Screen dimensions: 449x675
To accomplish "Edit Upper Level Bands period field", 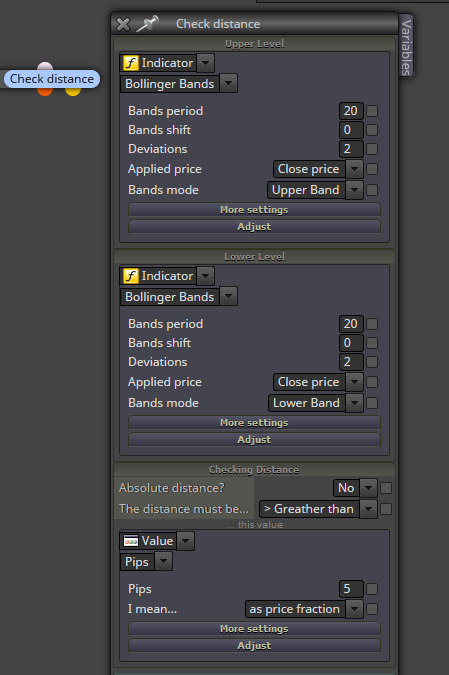I will click(x=351, y=111).
